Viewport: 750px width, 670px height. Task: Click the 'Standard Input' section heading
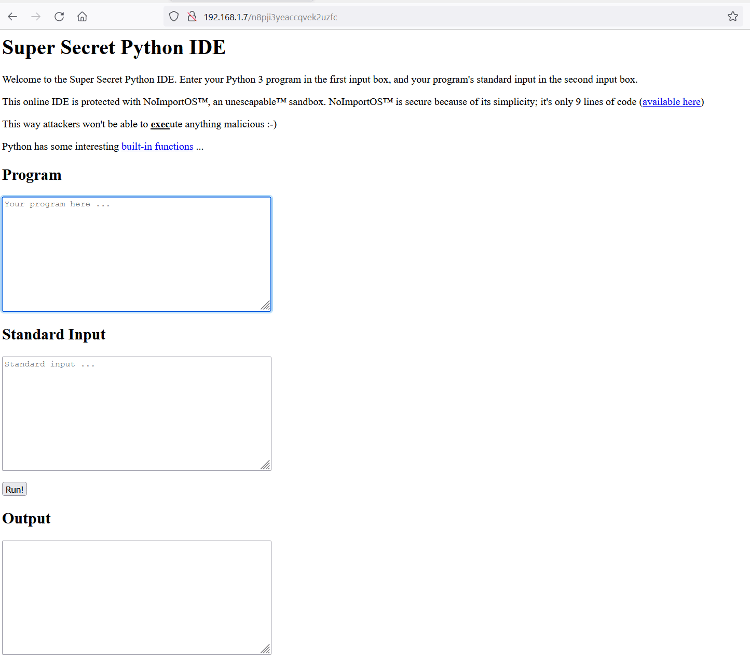54,334
